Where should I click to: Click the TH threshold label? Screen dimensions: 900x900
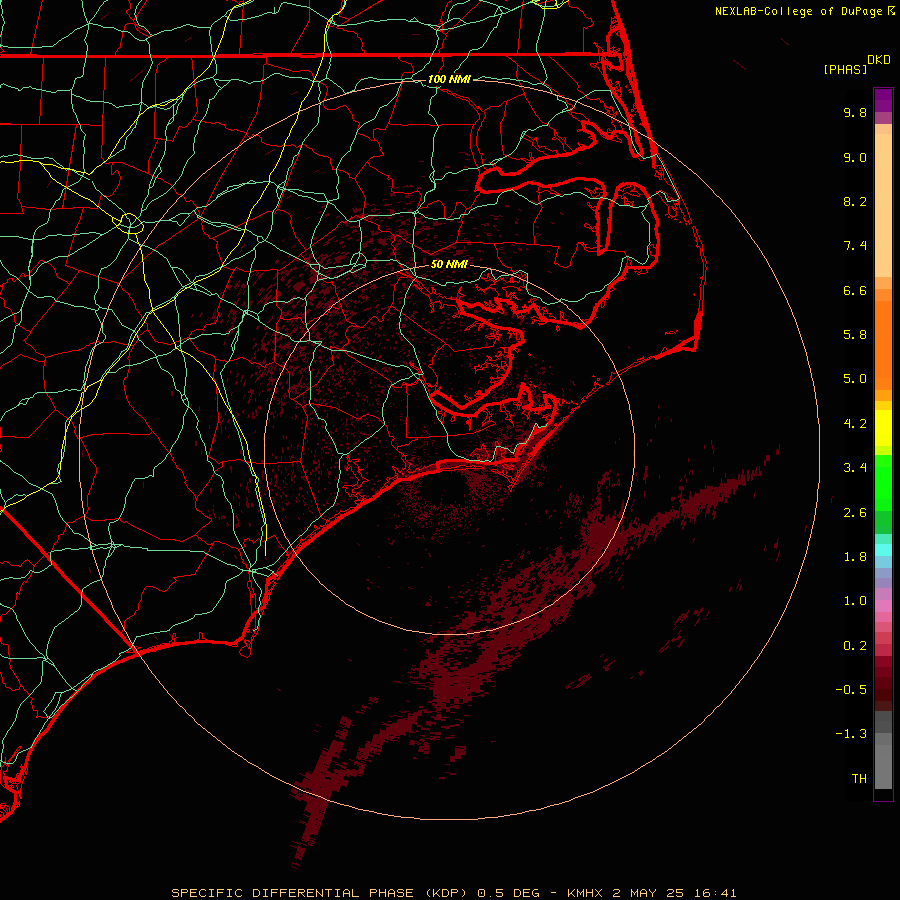click(x=859, y=779)
